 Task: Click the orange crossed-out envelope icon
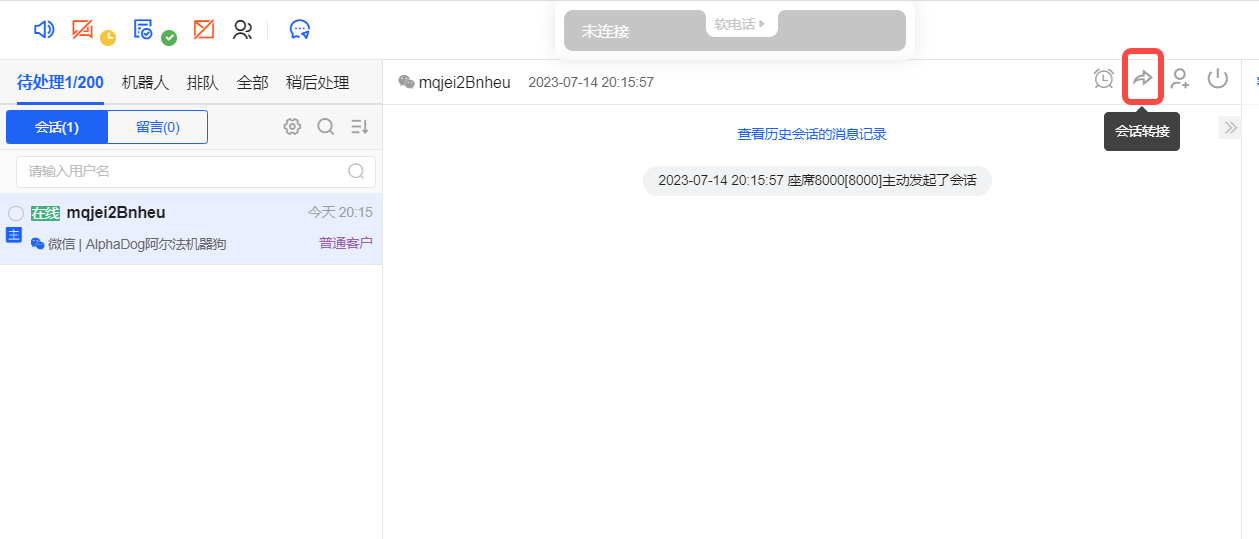pos(204,30)
